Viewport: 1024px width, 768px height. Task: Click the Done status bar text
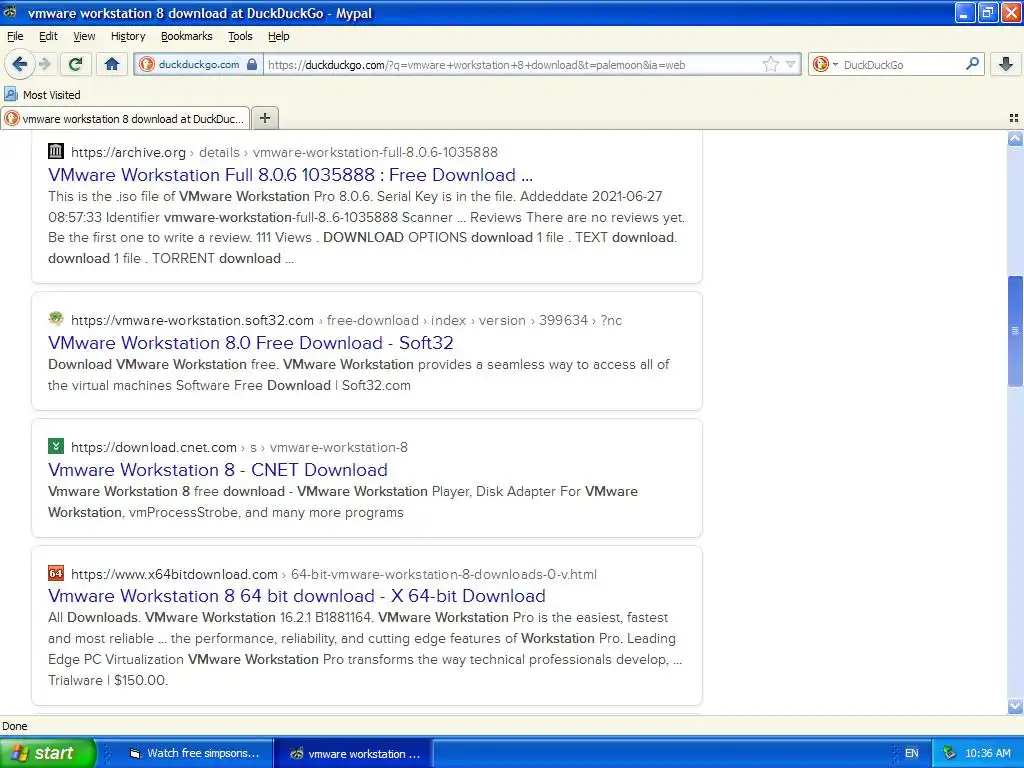(14, 726)
